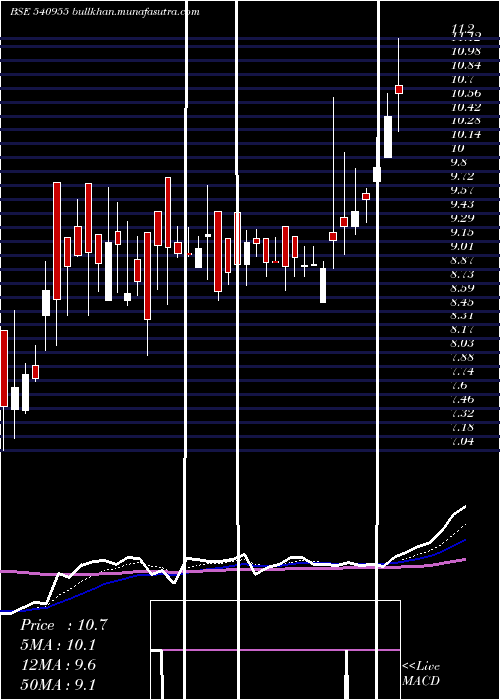
Task: Click the 7.32 price axis label
Action: (x=463, y=413)
